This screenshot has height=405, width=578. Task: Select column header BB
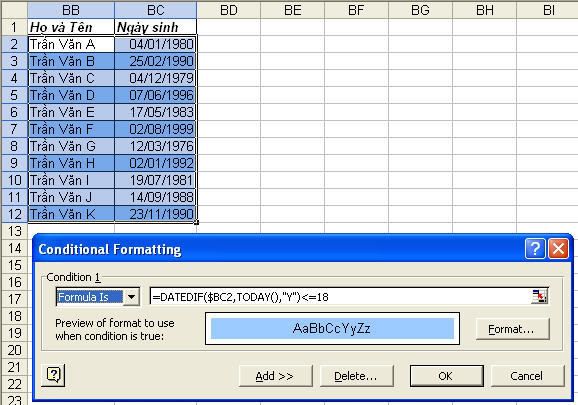pyautogui.click(x=71, y=10)
